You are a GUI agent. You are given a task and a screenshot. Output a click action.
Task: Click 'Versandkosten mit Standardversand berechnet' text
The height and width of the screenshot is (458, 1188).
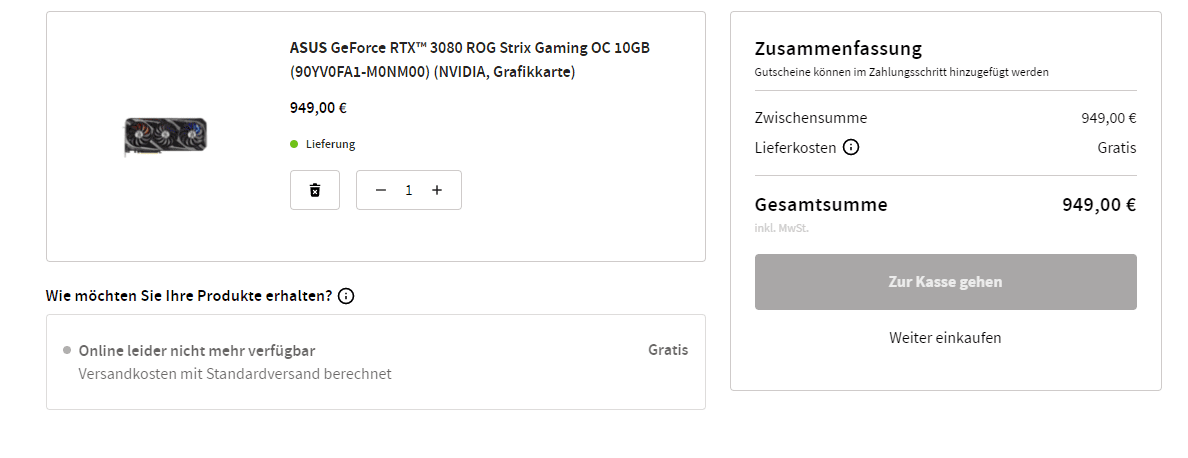tap(235, 374)
